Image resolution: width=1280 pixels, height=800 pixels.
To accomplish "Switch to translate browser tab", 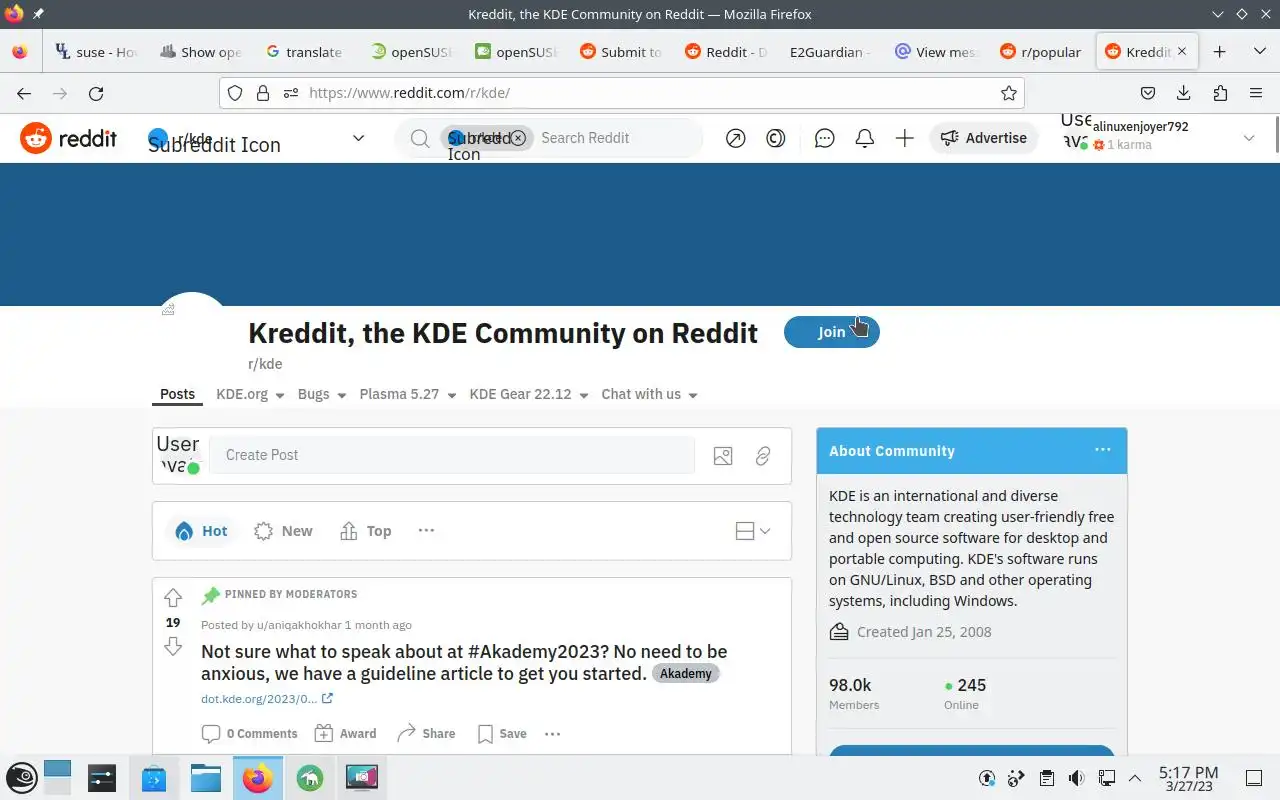I will [304, 52].
